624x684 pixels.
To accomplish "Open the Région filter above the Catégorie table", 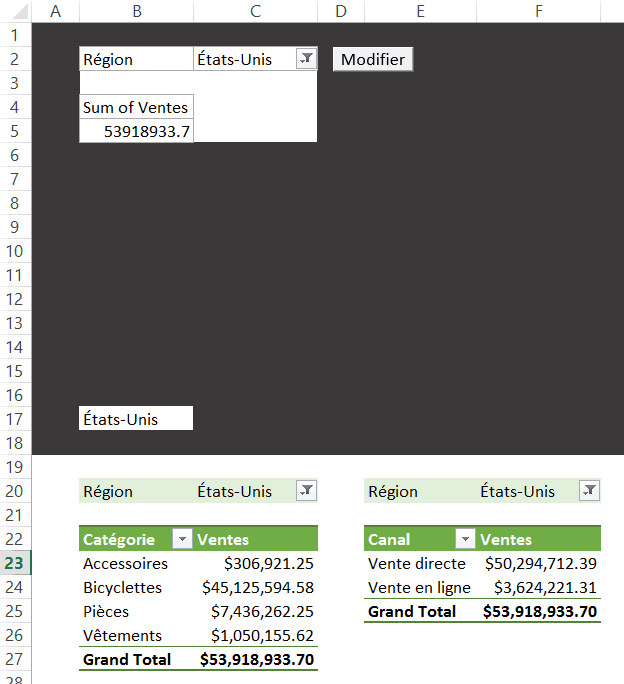I will click(307, 491).
